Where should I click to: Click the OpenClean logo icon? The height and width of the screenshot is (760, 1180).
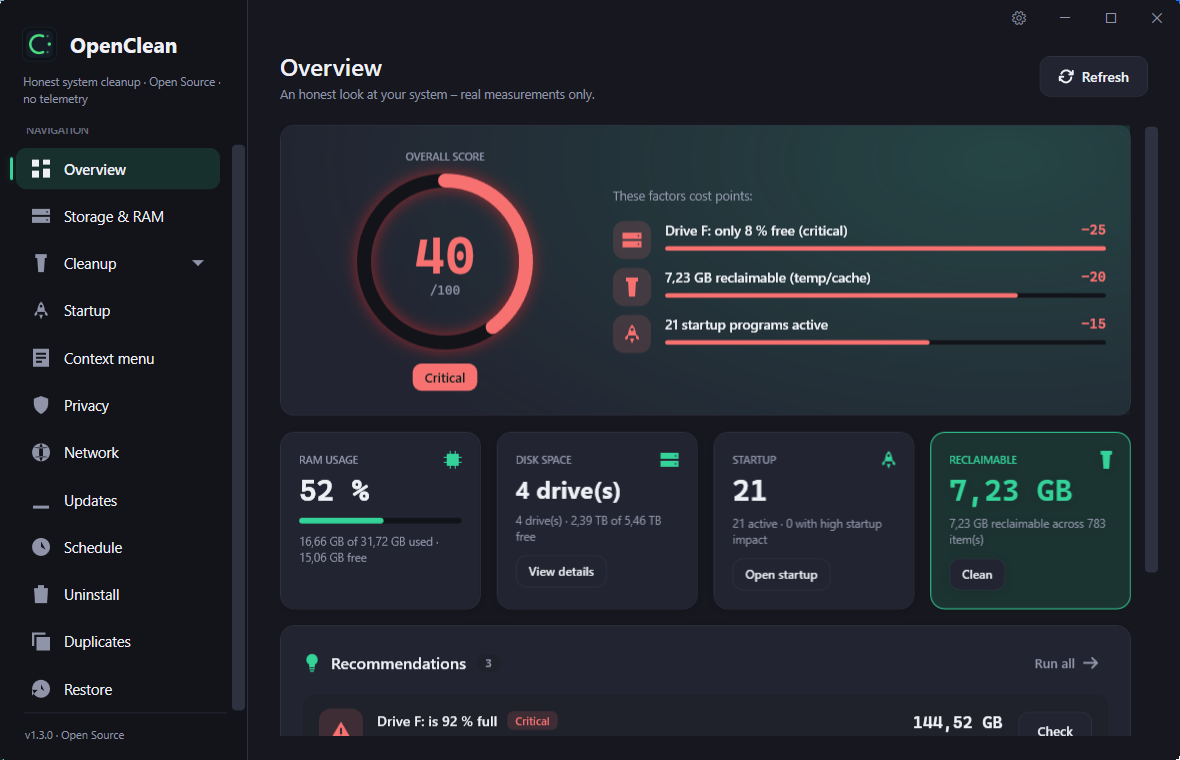40,45
